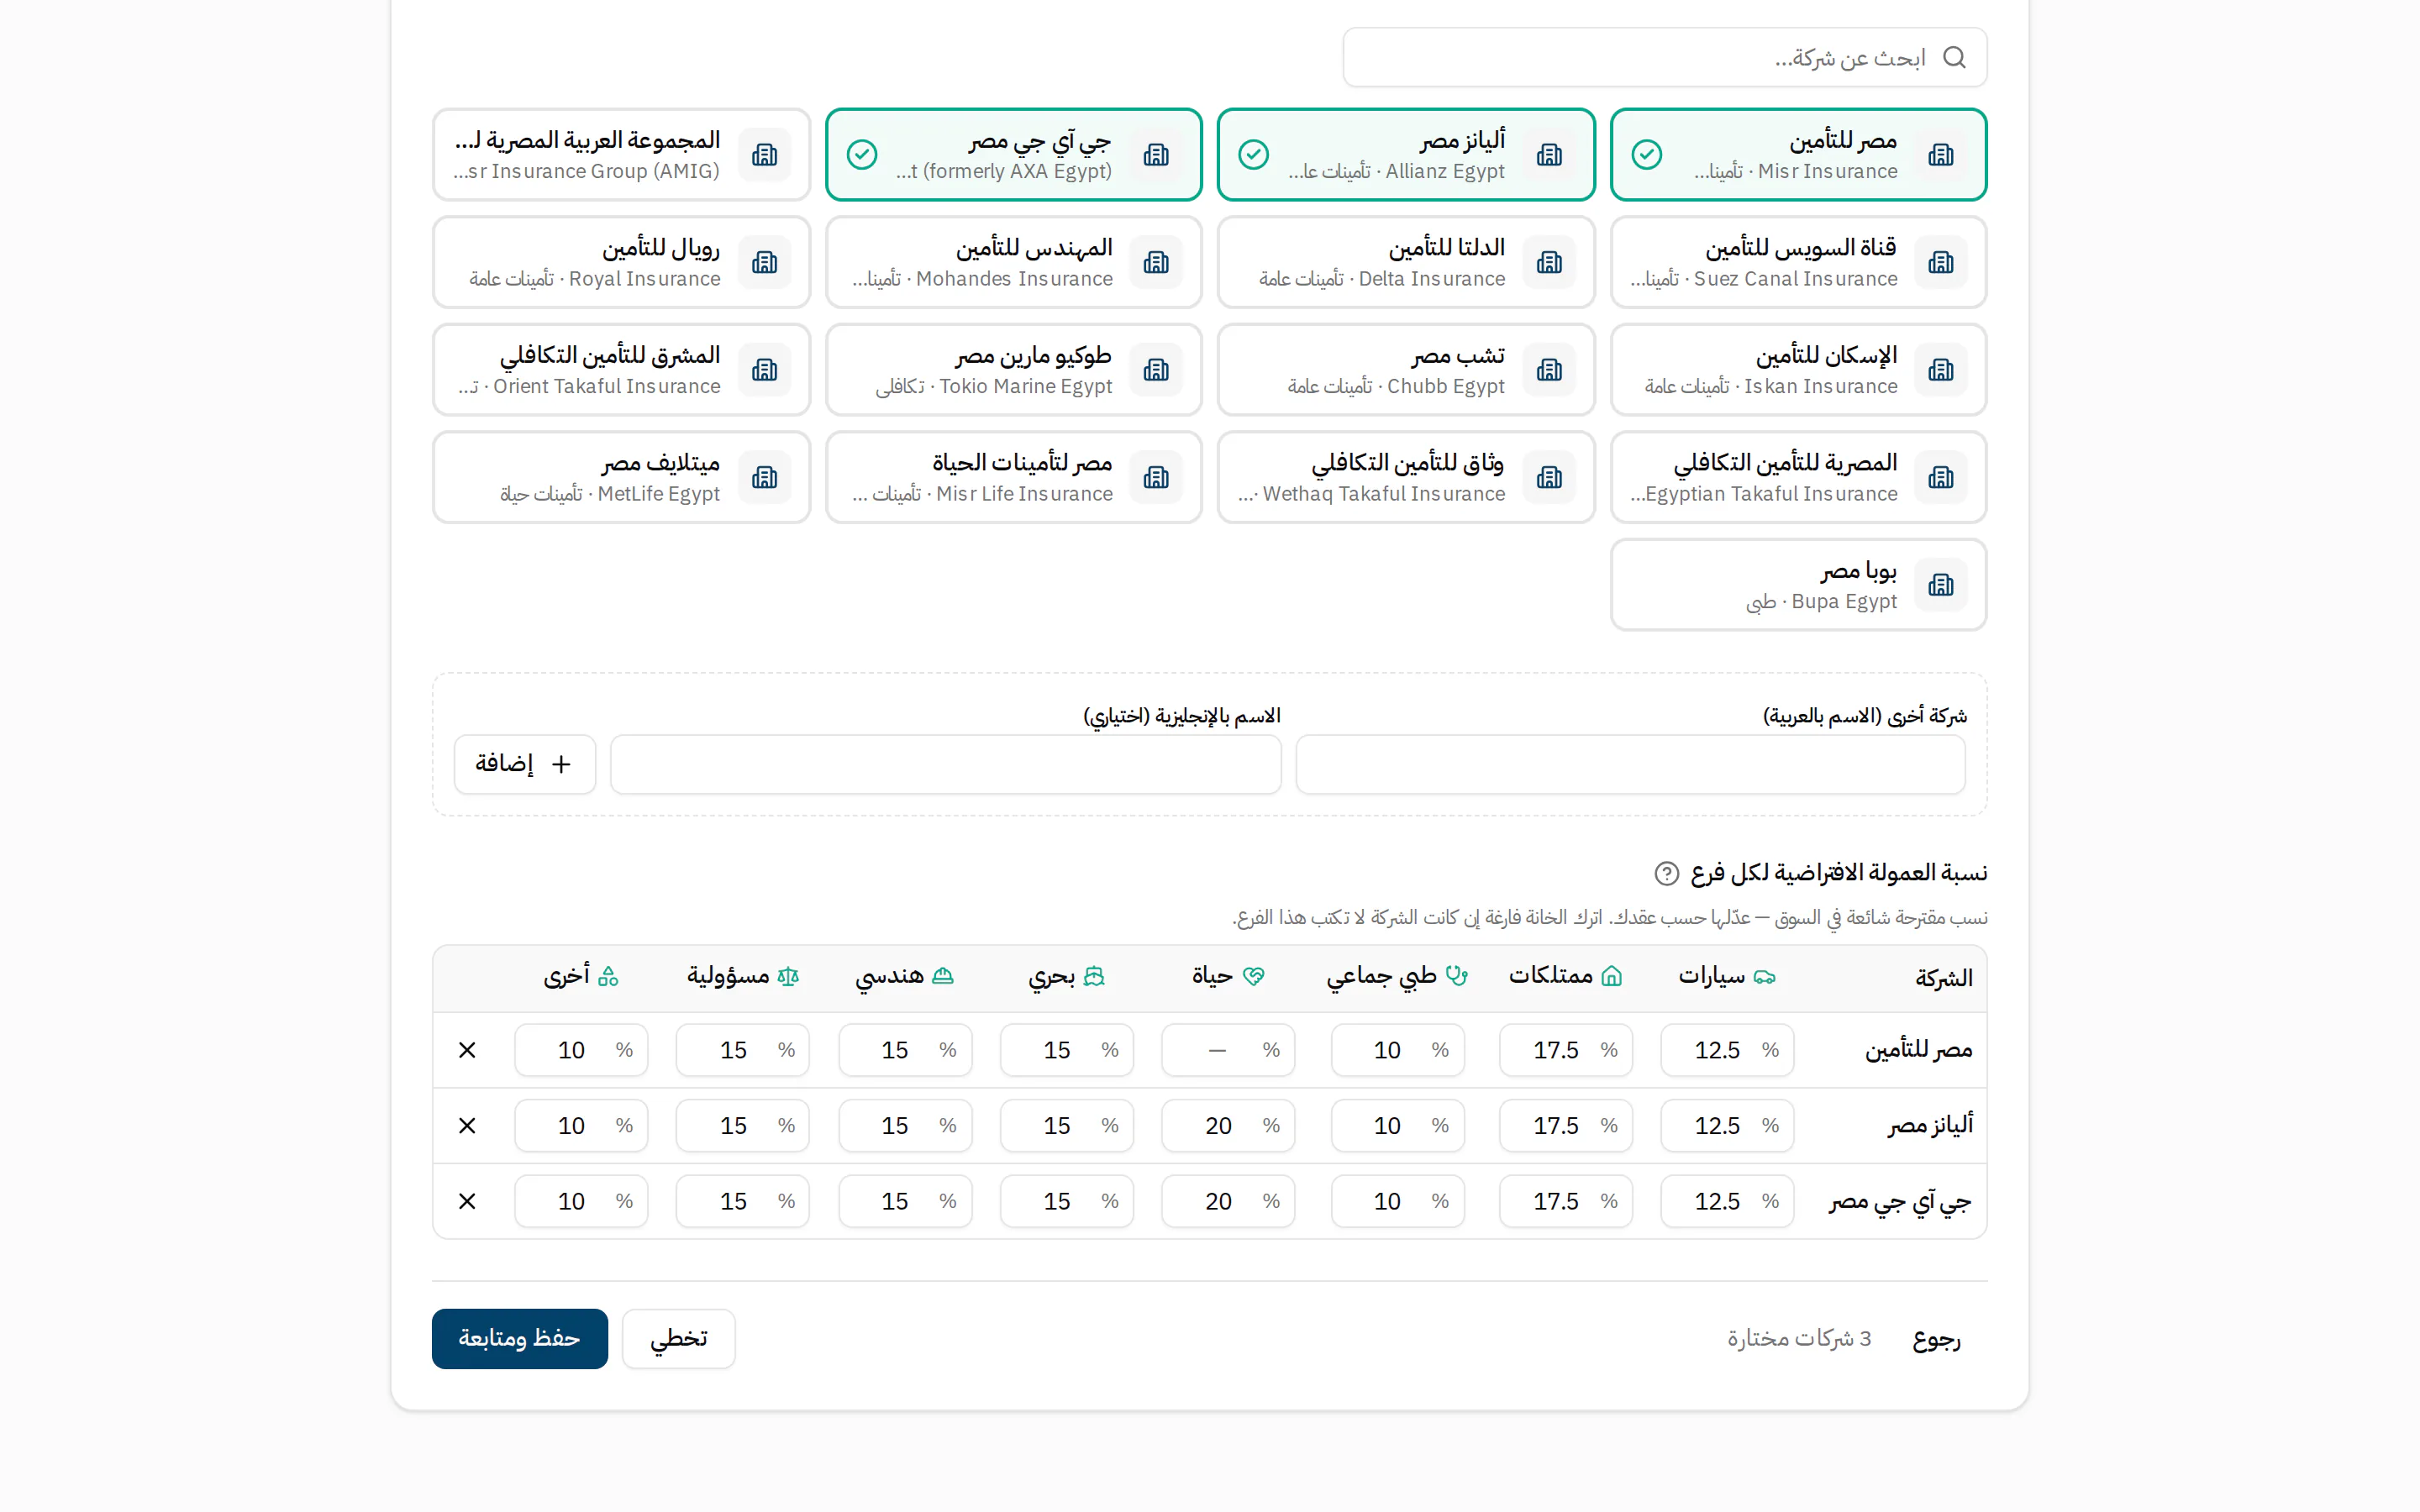
Task: Focus the Arabic company name field
Action: (1630, 764)
